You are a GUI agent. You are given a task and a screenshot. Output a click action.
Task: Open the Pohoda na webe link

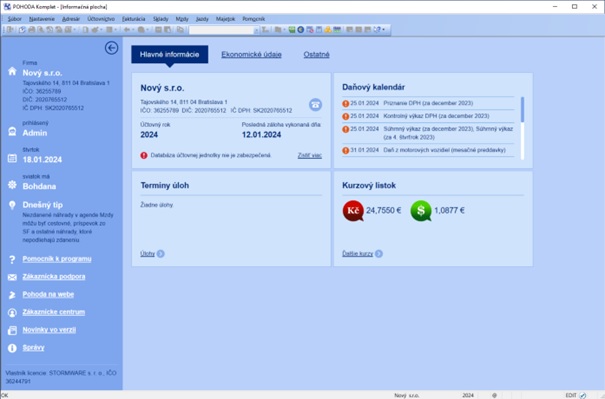(x=48, y=294)
